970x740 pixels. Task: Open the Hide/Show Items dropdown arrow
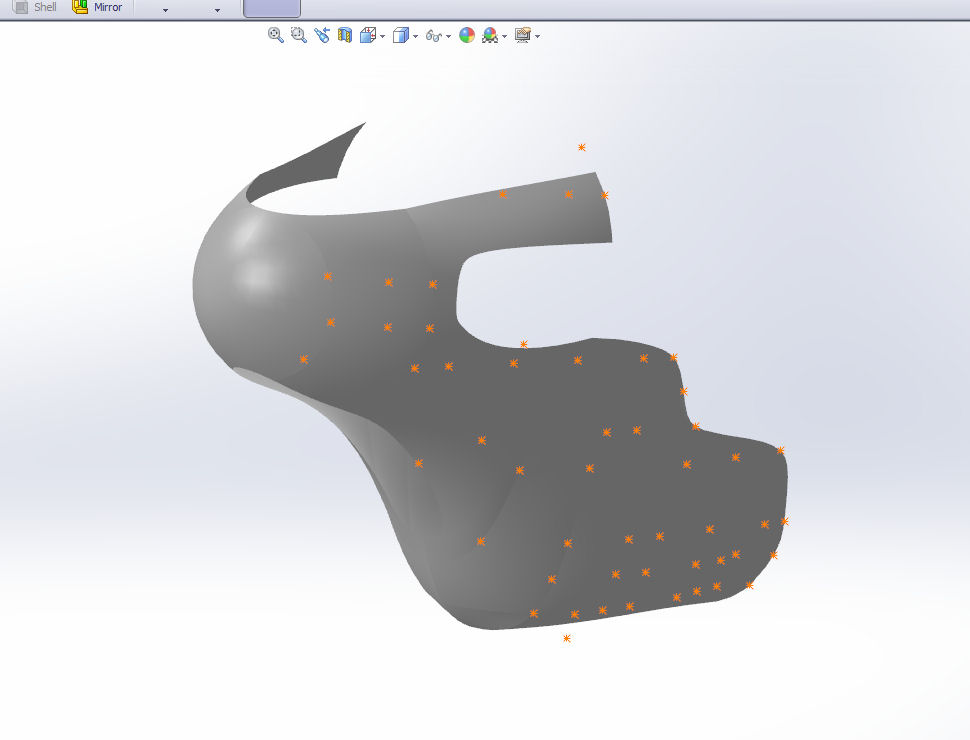(x=448, y=36)
